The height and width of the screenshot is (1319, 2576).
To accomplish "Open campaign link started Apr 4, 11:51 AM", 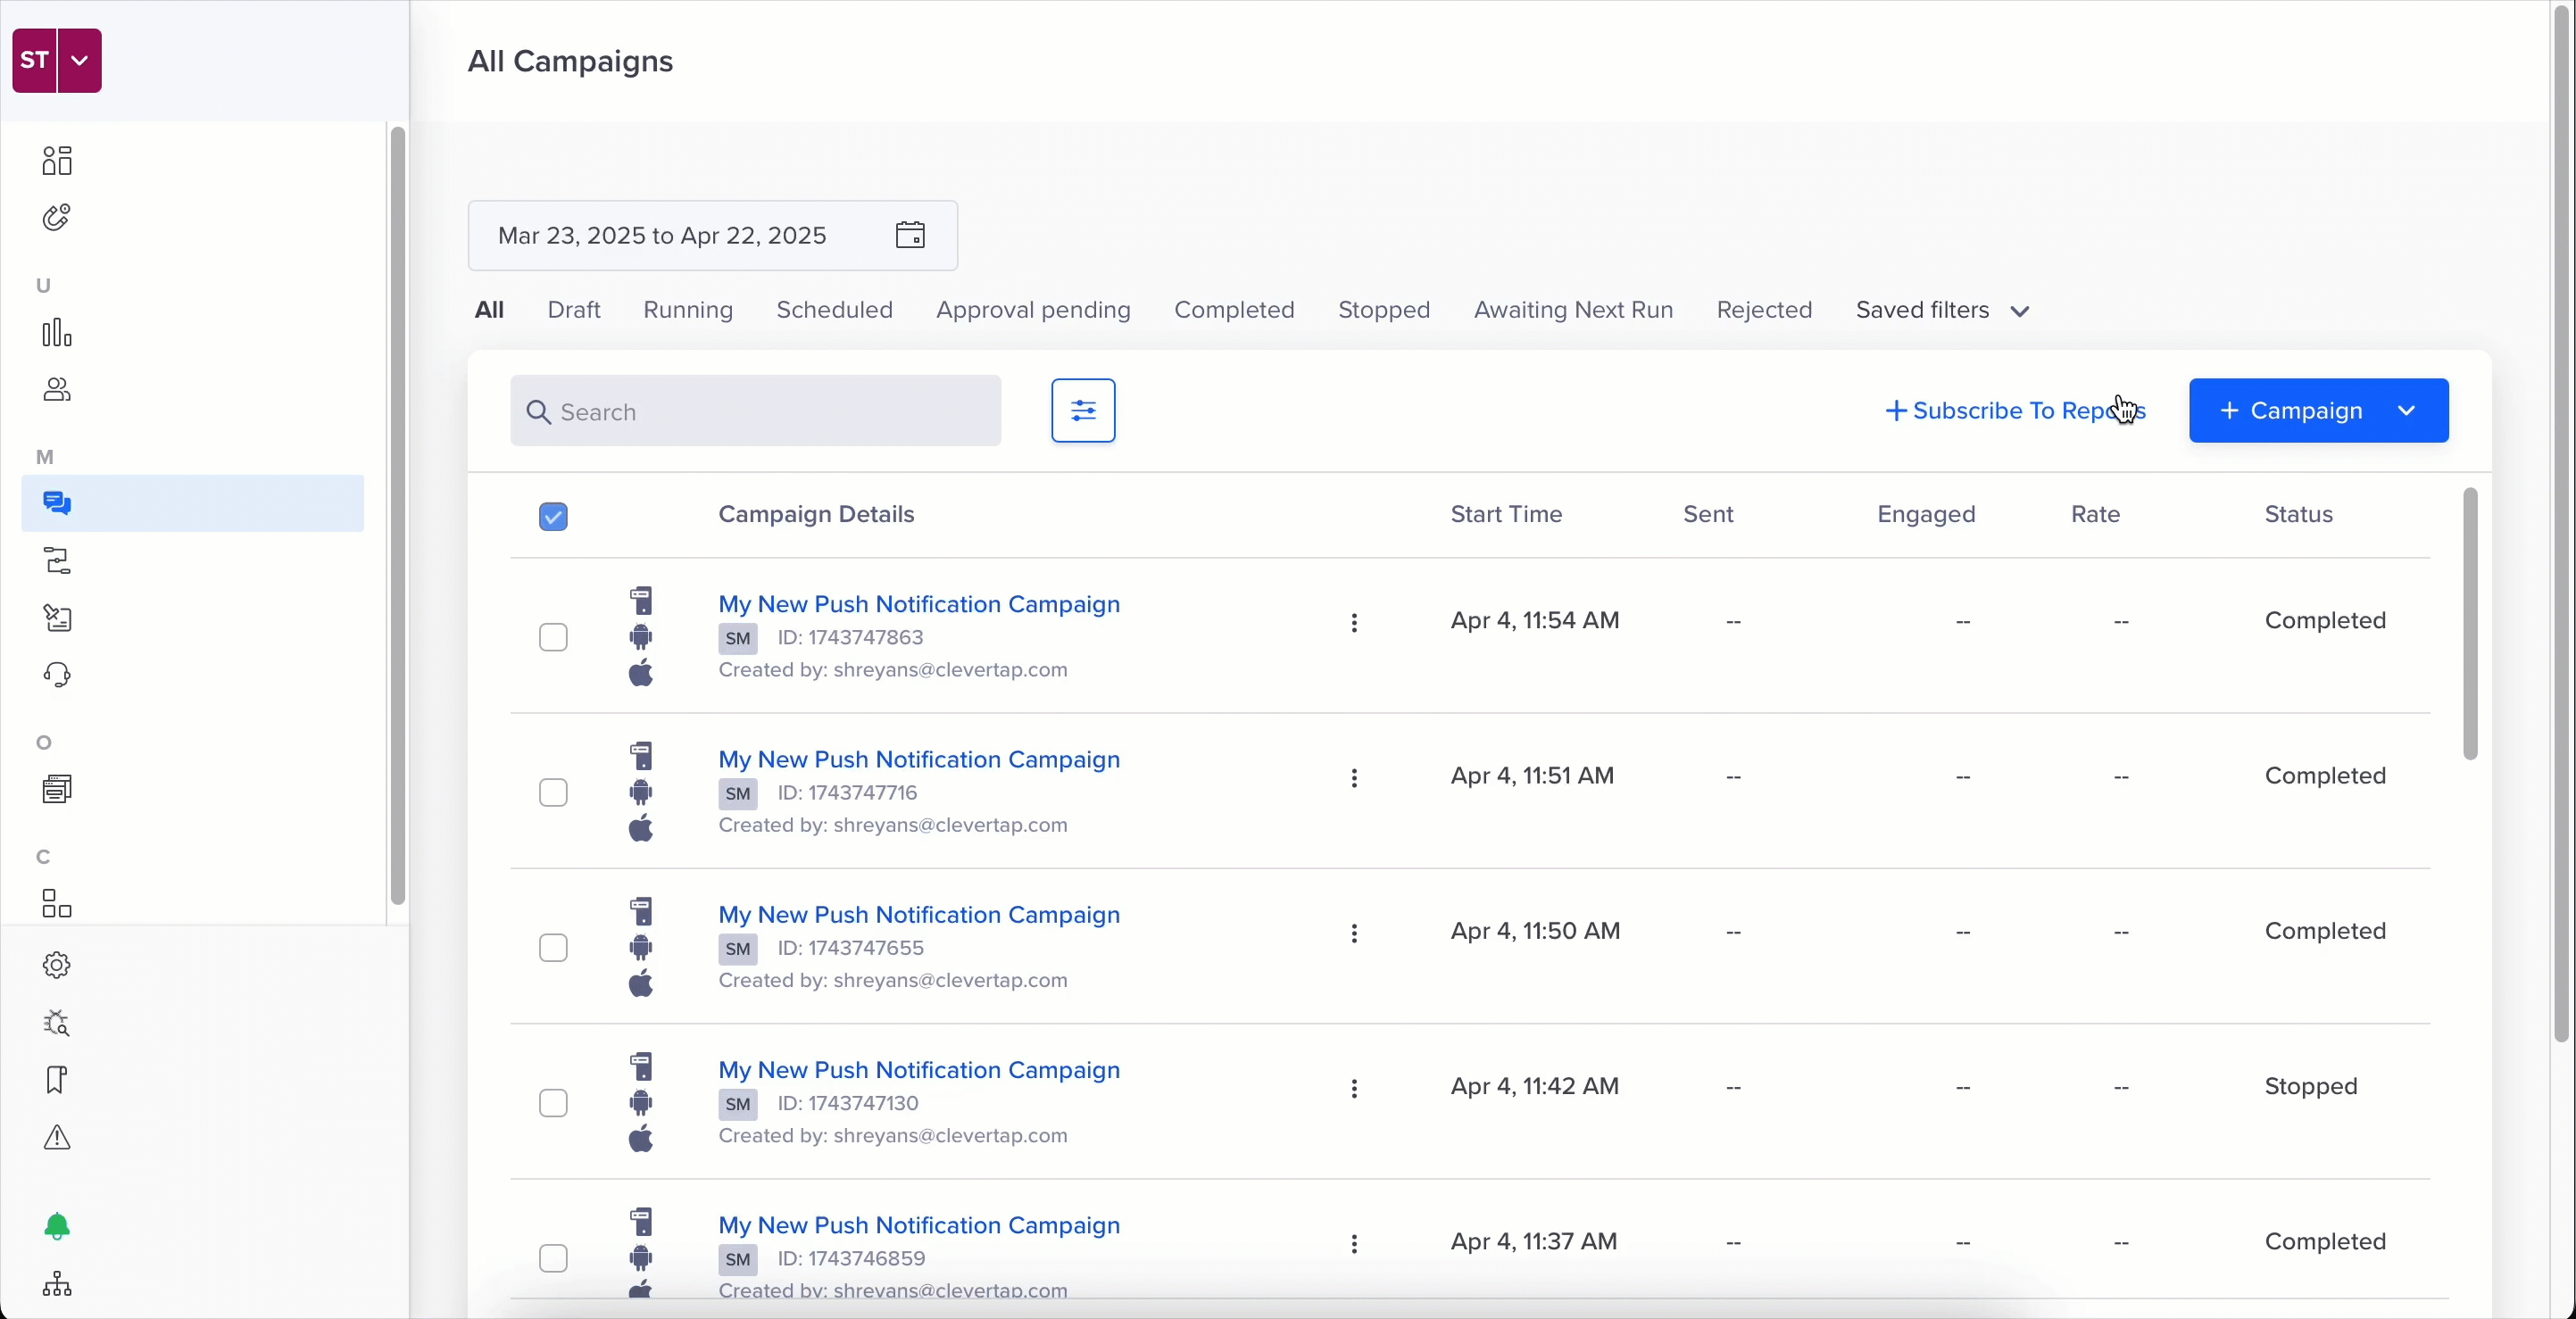I will click(x=919, y=759).
